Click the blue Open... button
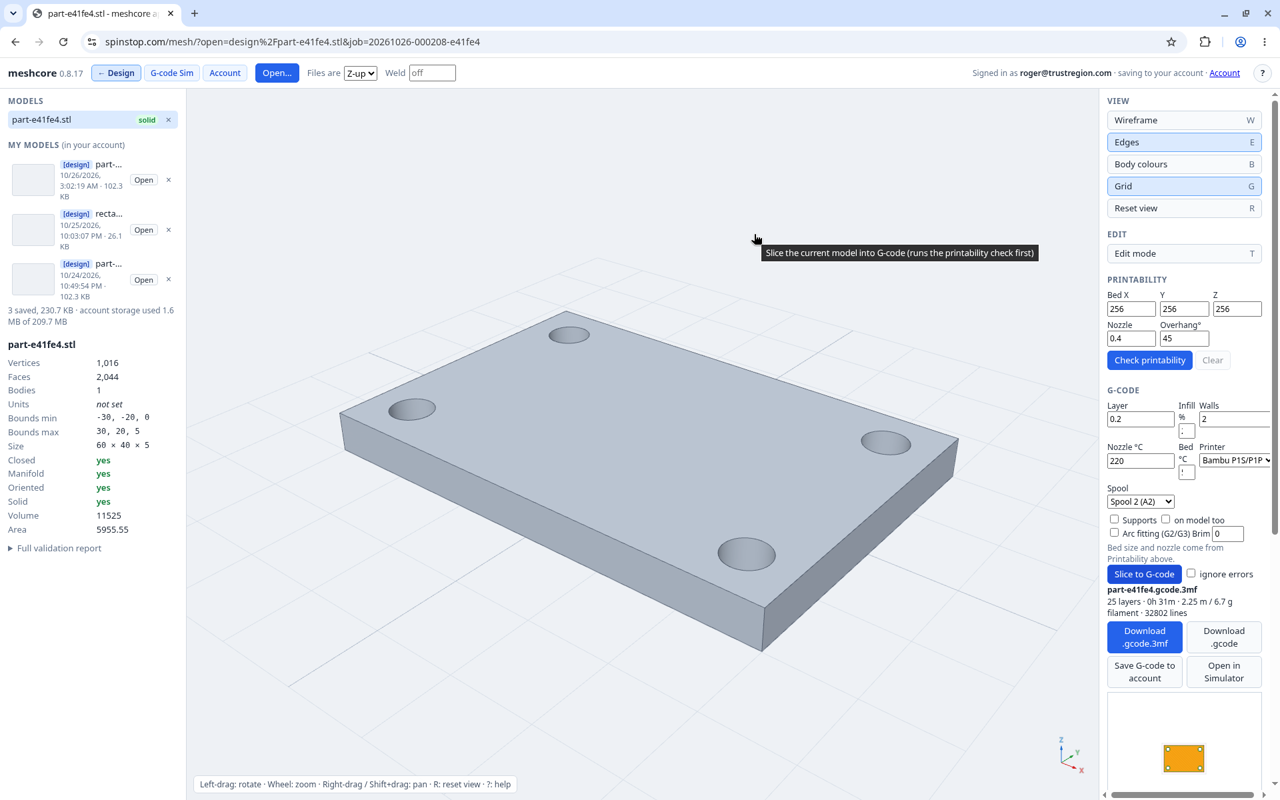Image resolution: width=1280 pixels, height=800 pixels. (x=277, y=73)
